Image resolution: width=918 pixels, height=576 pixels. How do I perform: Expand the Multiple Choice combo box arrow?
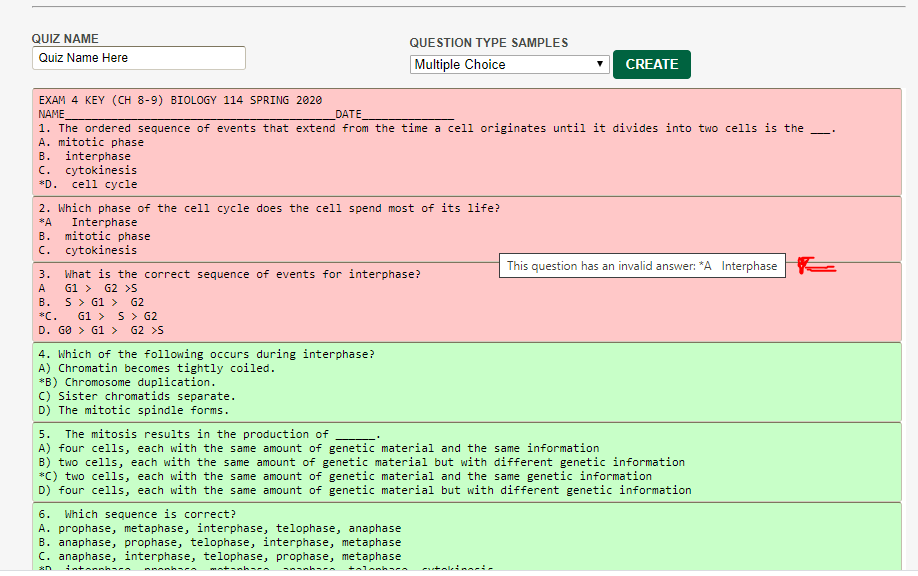(600, 63)
